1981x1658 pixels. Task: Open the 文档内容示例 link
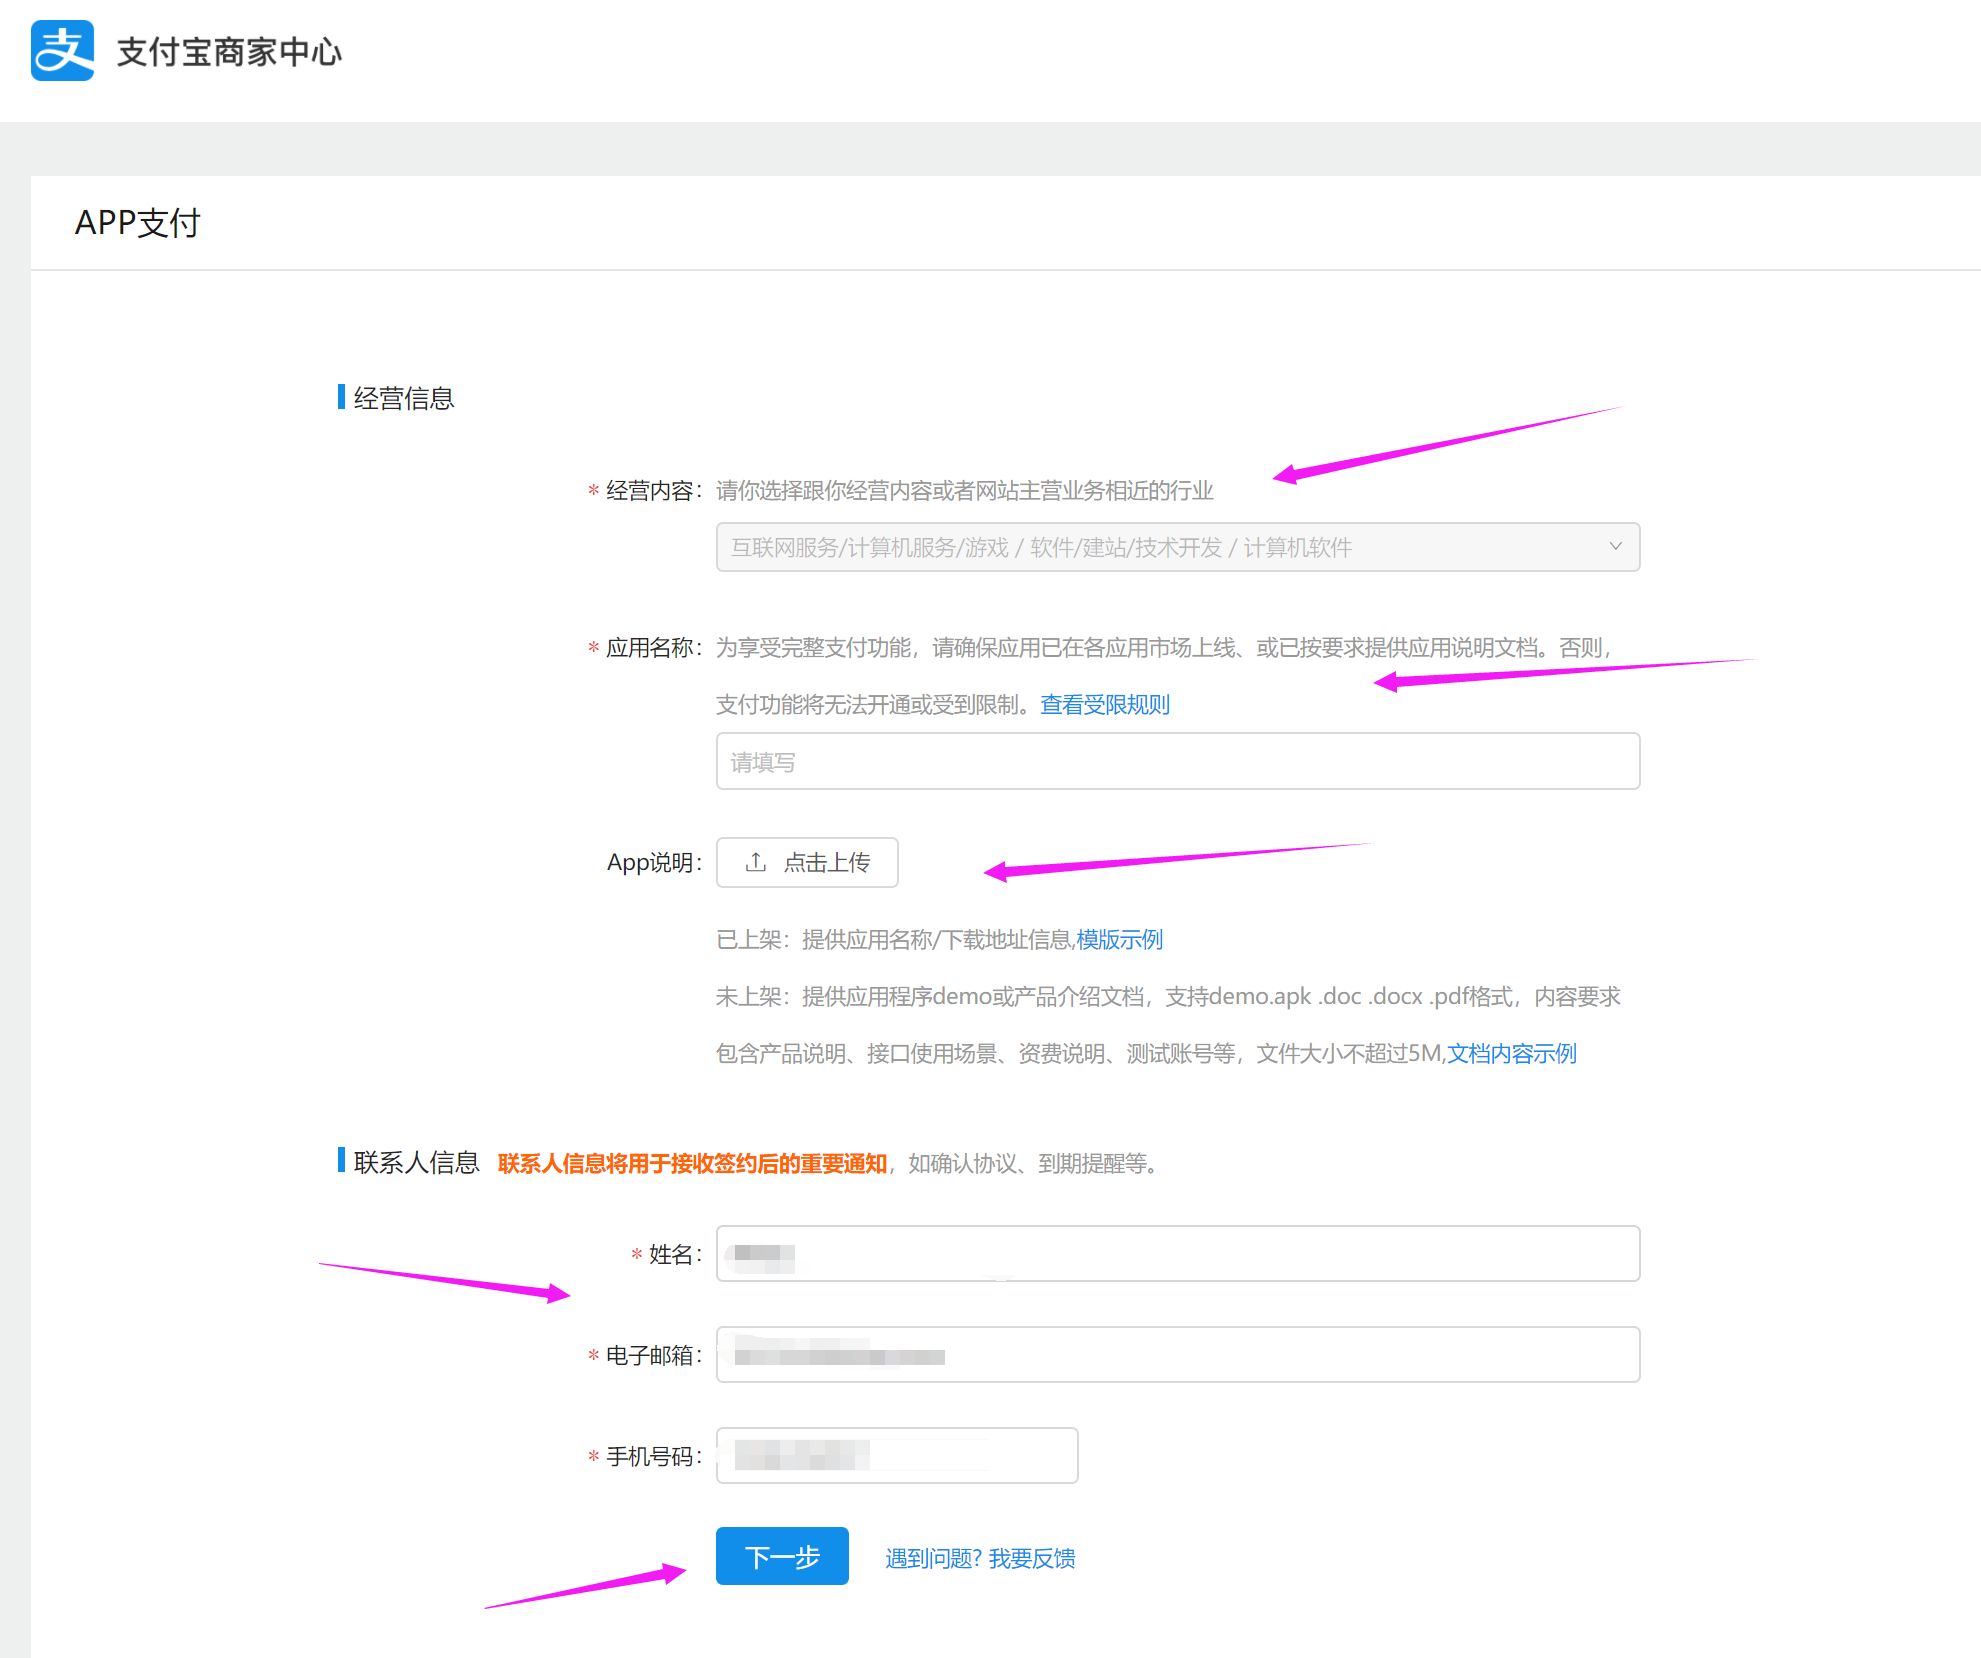pos(1511,1054)
